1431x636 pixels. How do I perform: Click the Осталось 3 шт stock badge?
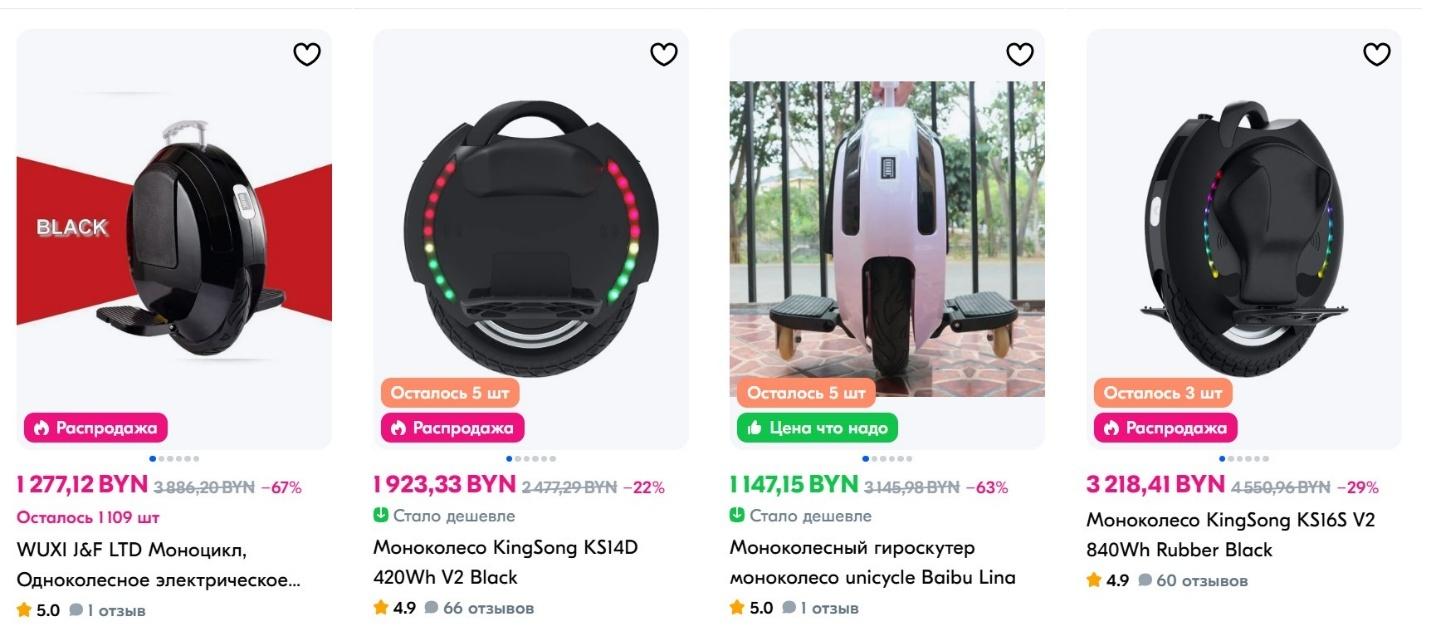click(x=1163, y=393)
